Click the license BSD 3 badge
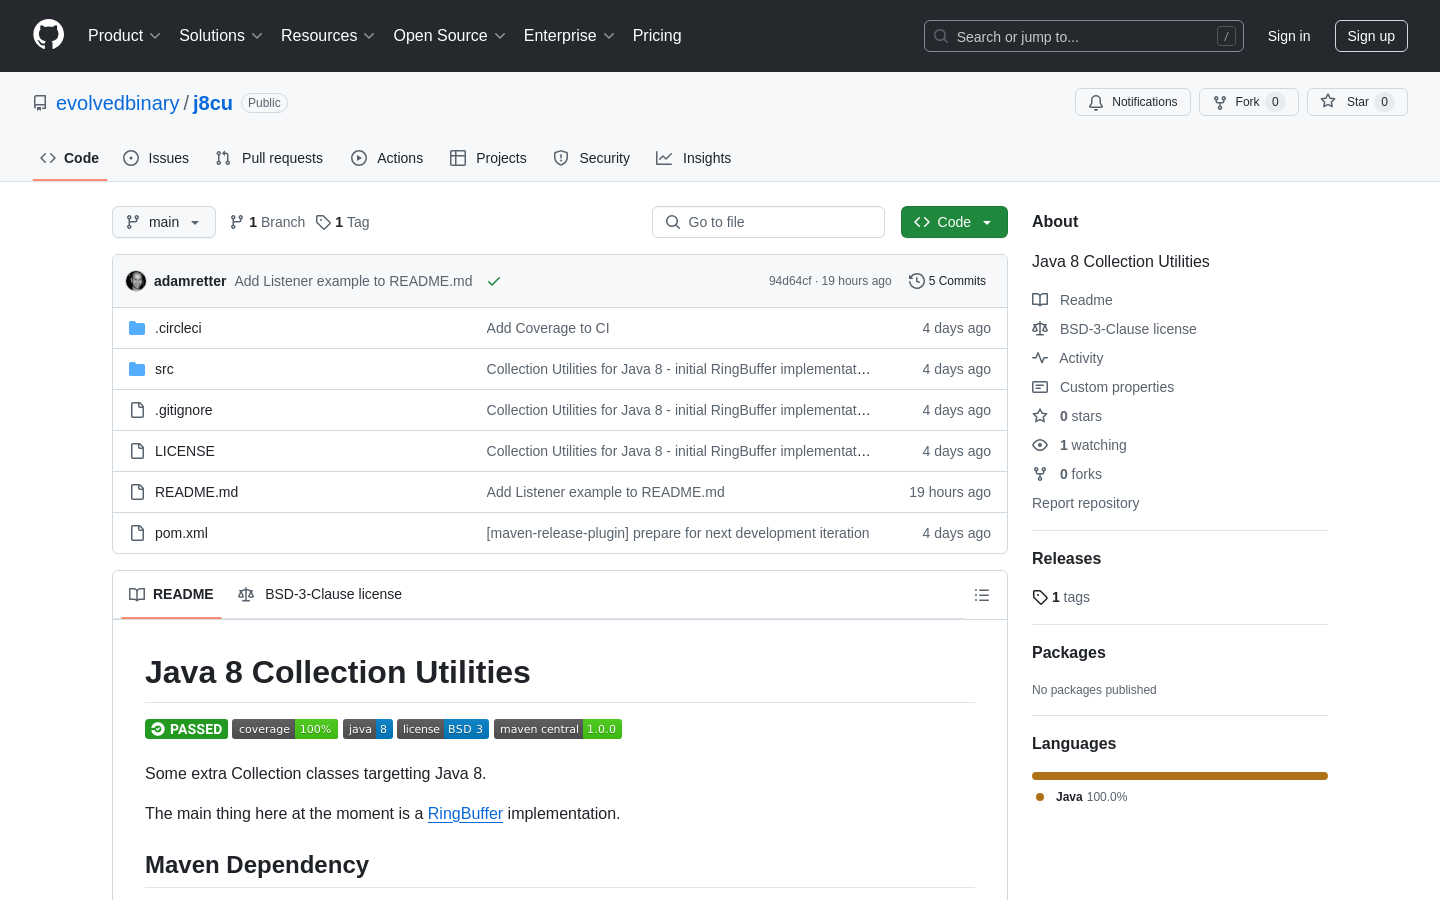1440x900 pixels. point(443,729)
